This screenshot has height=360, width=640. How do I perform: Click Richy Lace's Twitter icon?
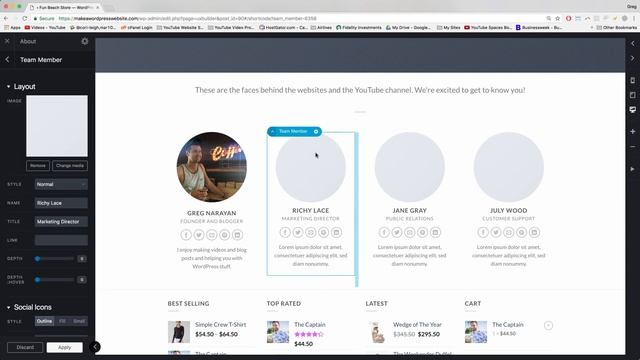point(298,232)
